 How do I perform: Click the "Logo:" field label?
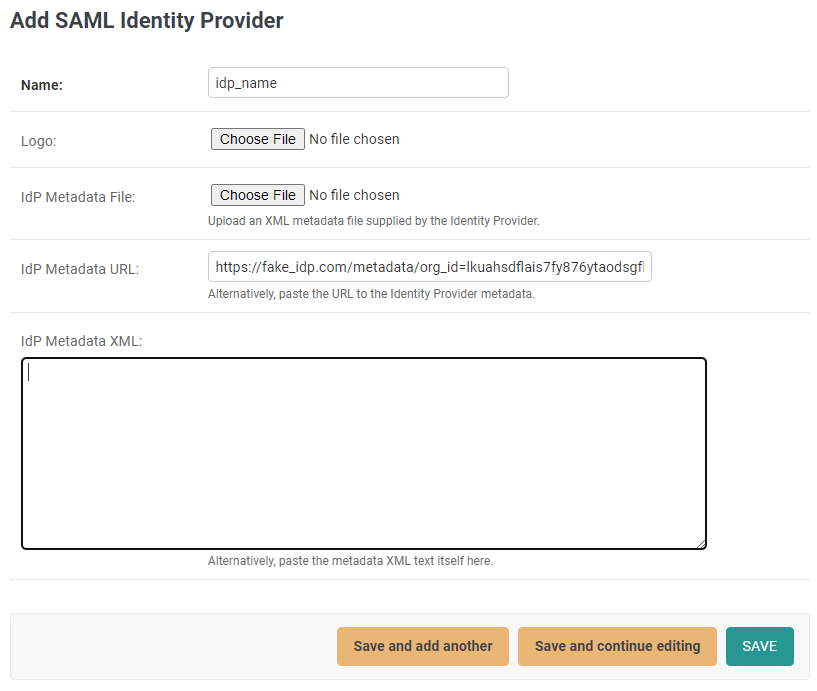click(39, 141)
